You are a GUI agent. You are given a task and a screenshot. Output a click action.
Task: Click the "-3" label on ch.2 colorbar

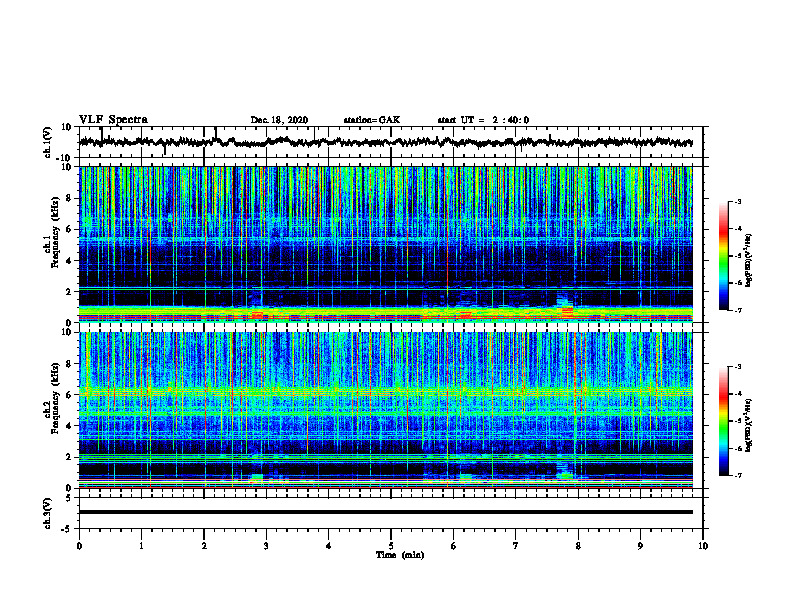pyautogui.click(x=738, y=367)
